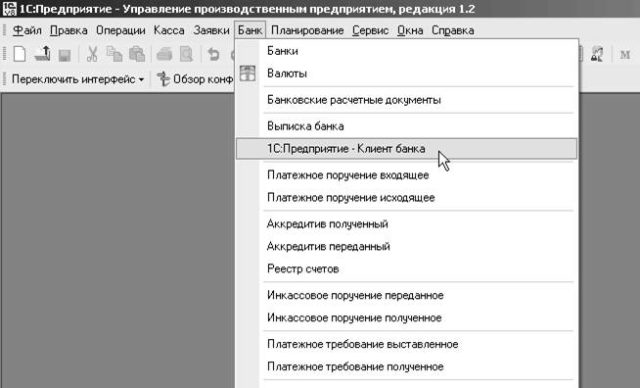
Task: Click the New document toolbar icon
Action: click(x=20, y=54)
